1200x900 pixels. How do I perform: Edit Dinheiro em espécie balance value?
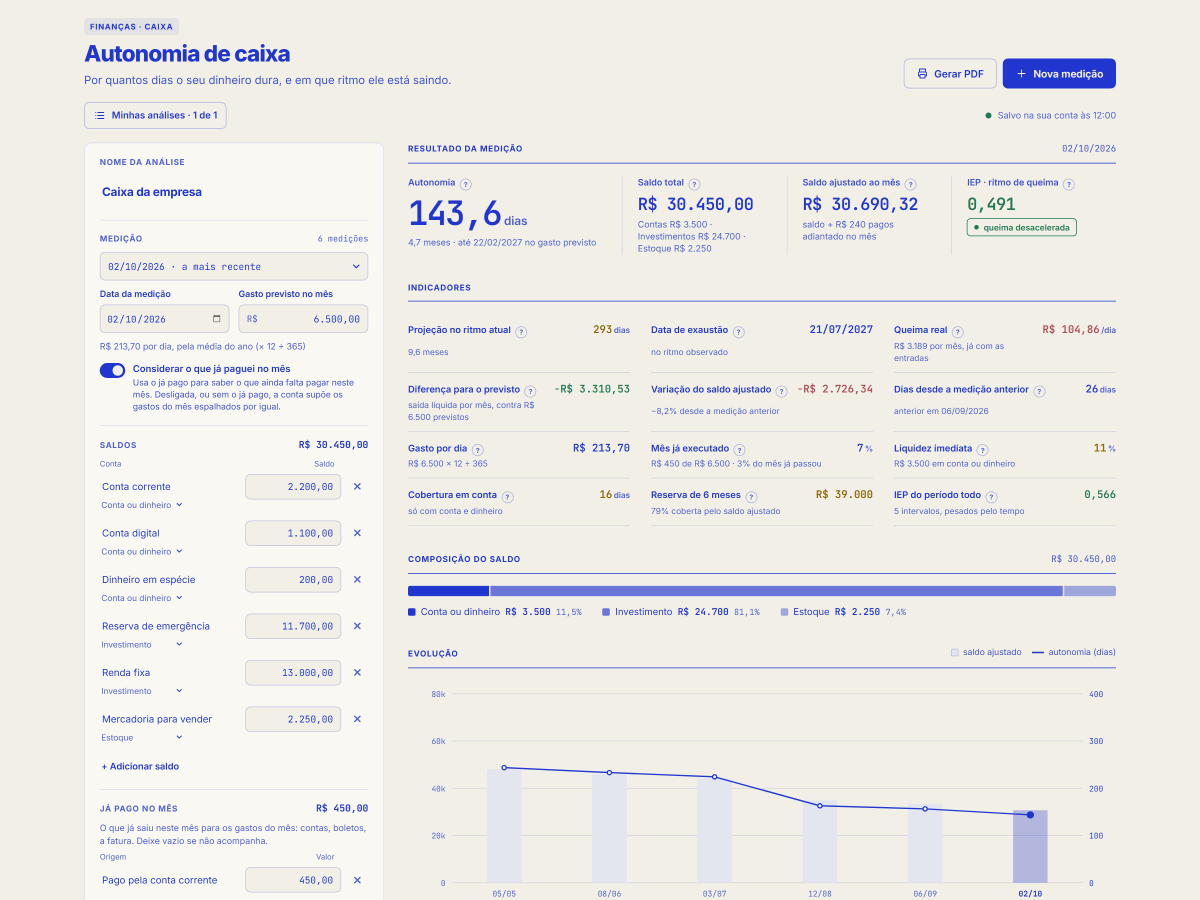coord(293,580)
